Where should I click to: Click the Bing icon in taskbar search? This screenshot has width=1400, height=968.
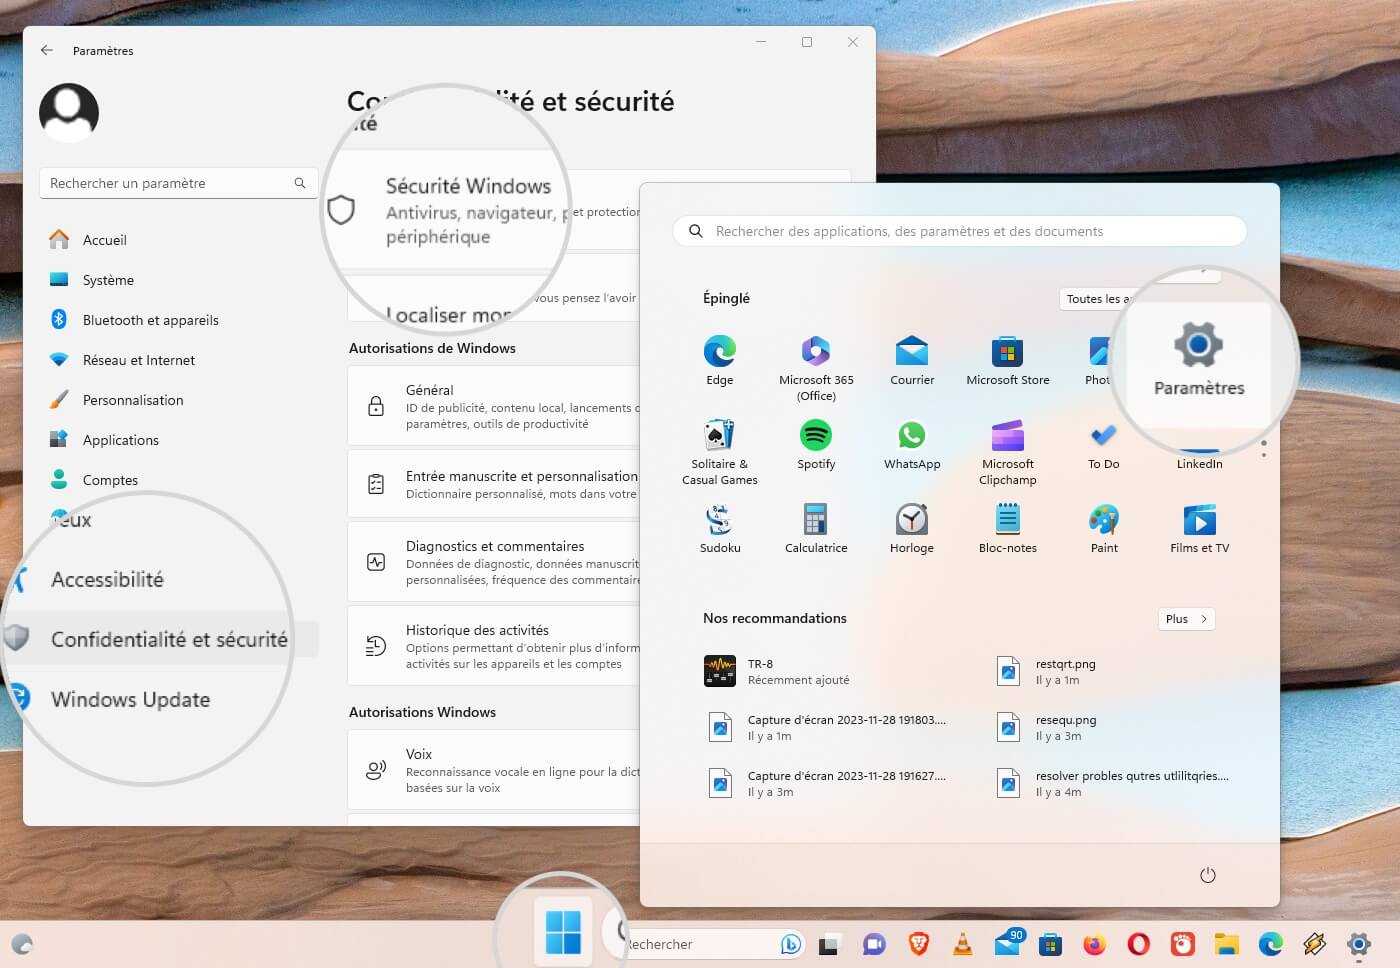[791, 943]
